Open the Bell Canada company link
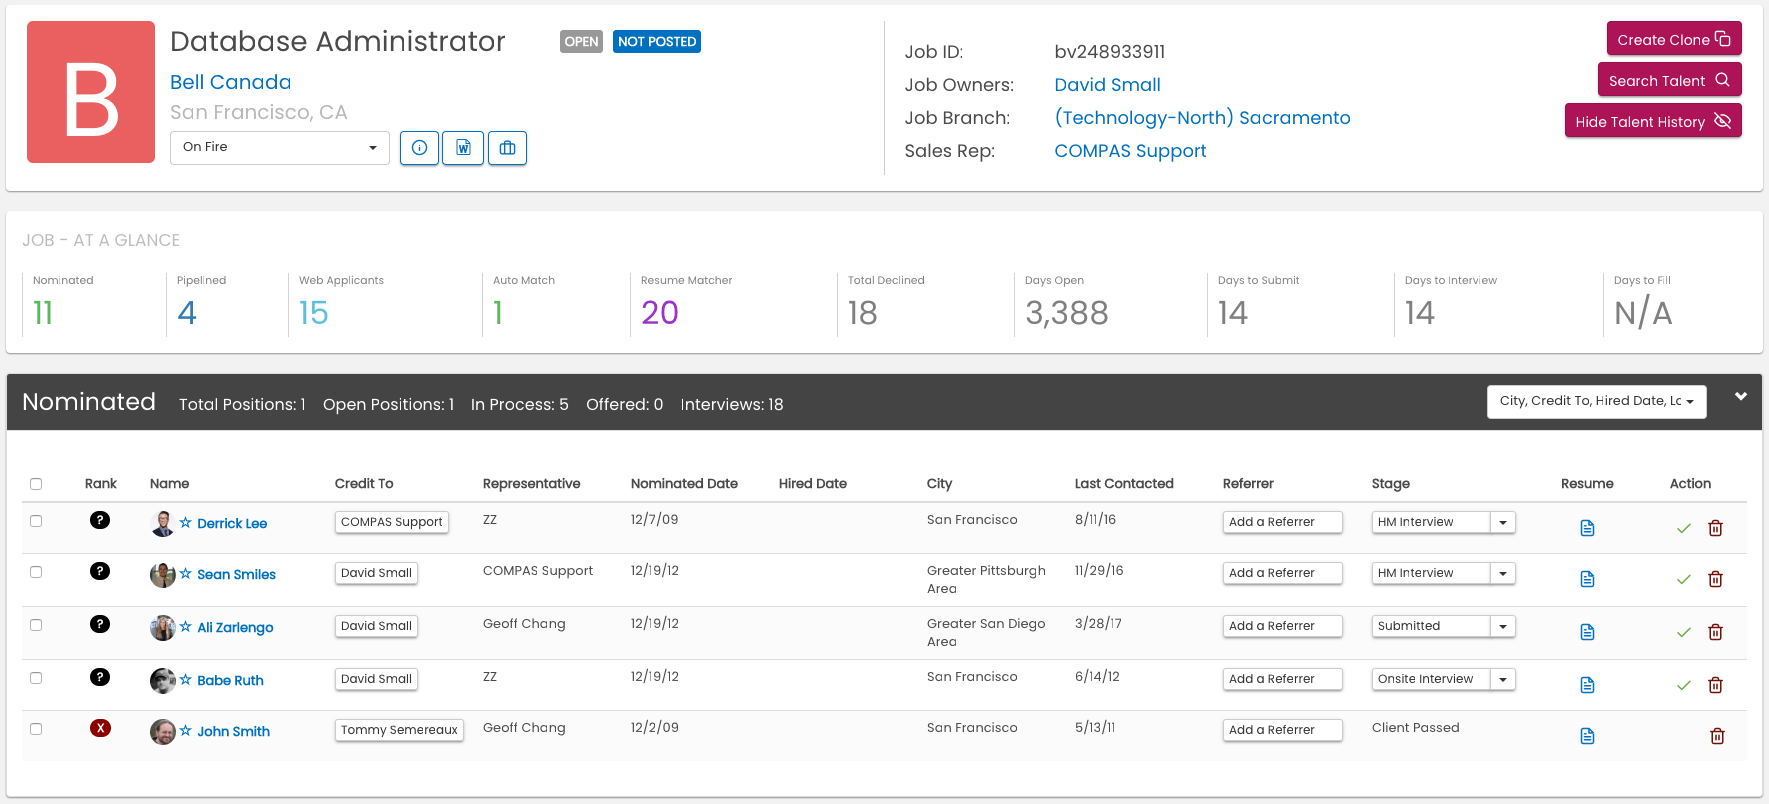Screen dimensions: 1769x804 coord(230,82)
